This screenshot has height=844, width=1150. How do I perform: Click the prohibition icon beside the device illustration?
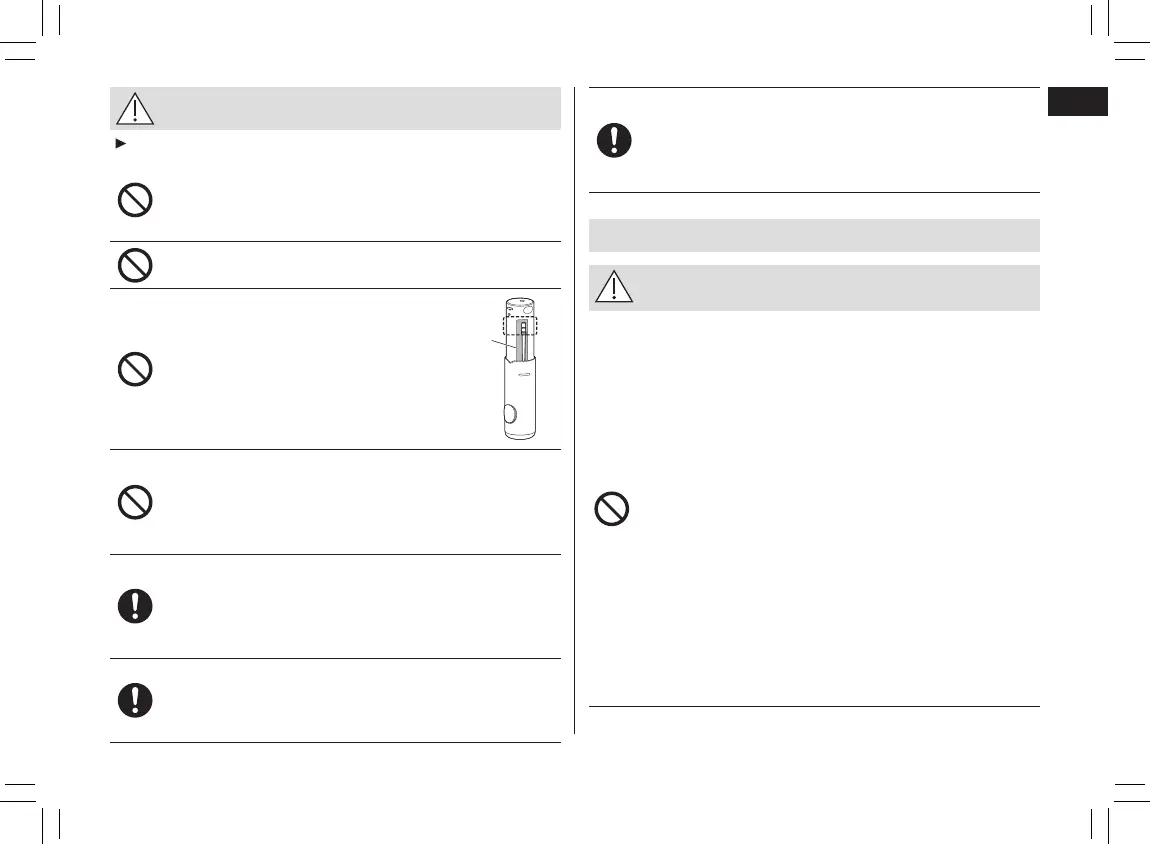pyautogui.click(x=135, y=370)
